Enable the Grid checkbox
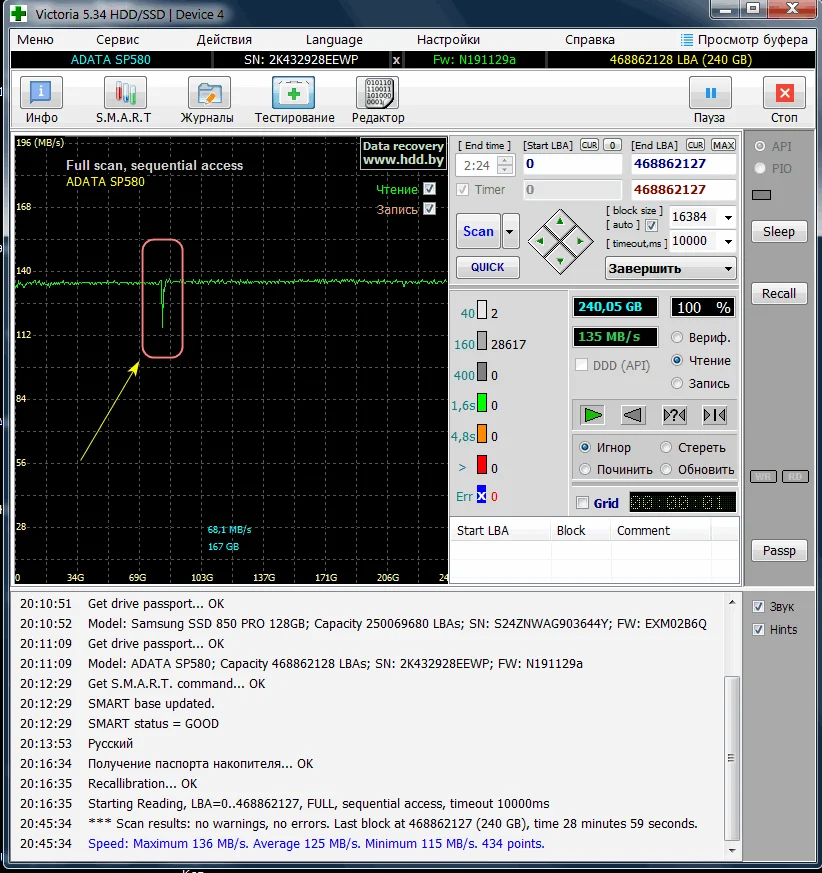Screen dimensions: 822x873 (583, 503)
